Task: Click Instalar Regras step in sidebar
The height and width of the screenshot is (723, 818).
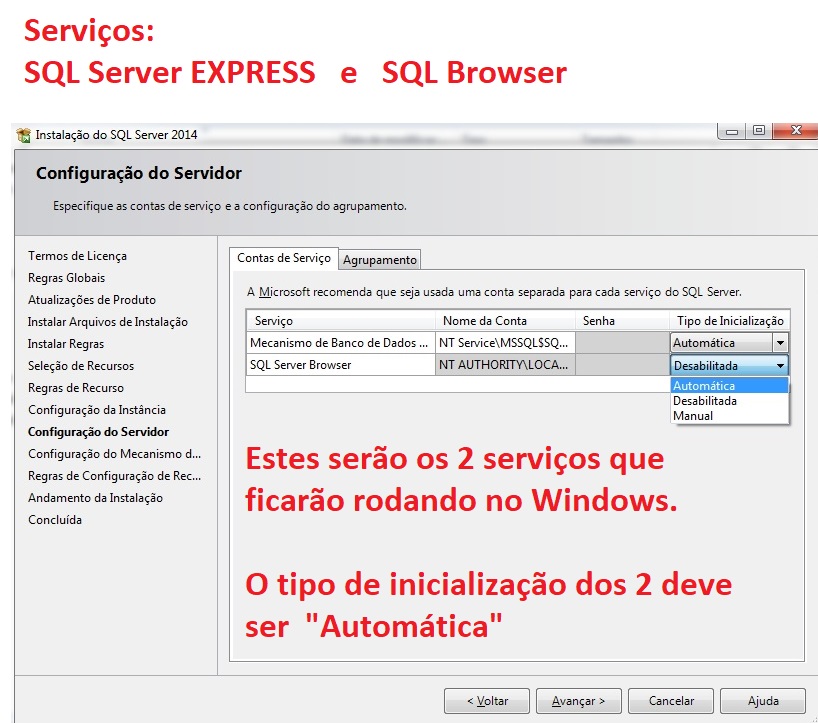Action: (66, 344)
